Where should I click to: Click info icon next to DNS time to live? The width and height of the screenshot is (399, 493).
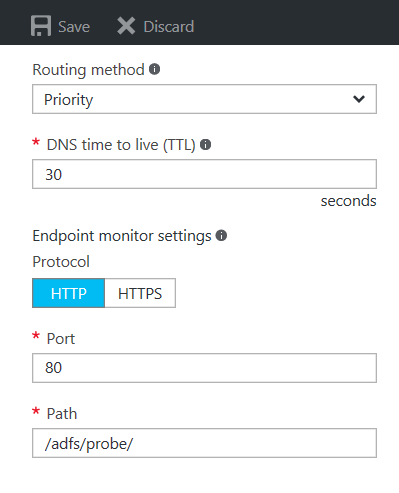(x=205, y=144)
